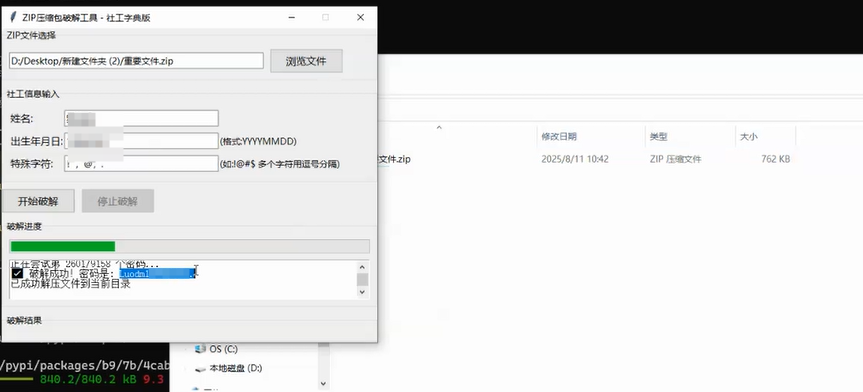863x392 pixels.
Task: Click the green checkmark in the log output
Action: (x=17, y=274)
